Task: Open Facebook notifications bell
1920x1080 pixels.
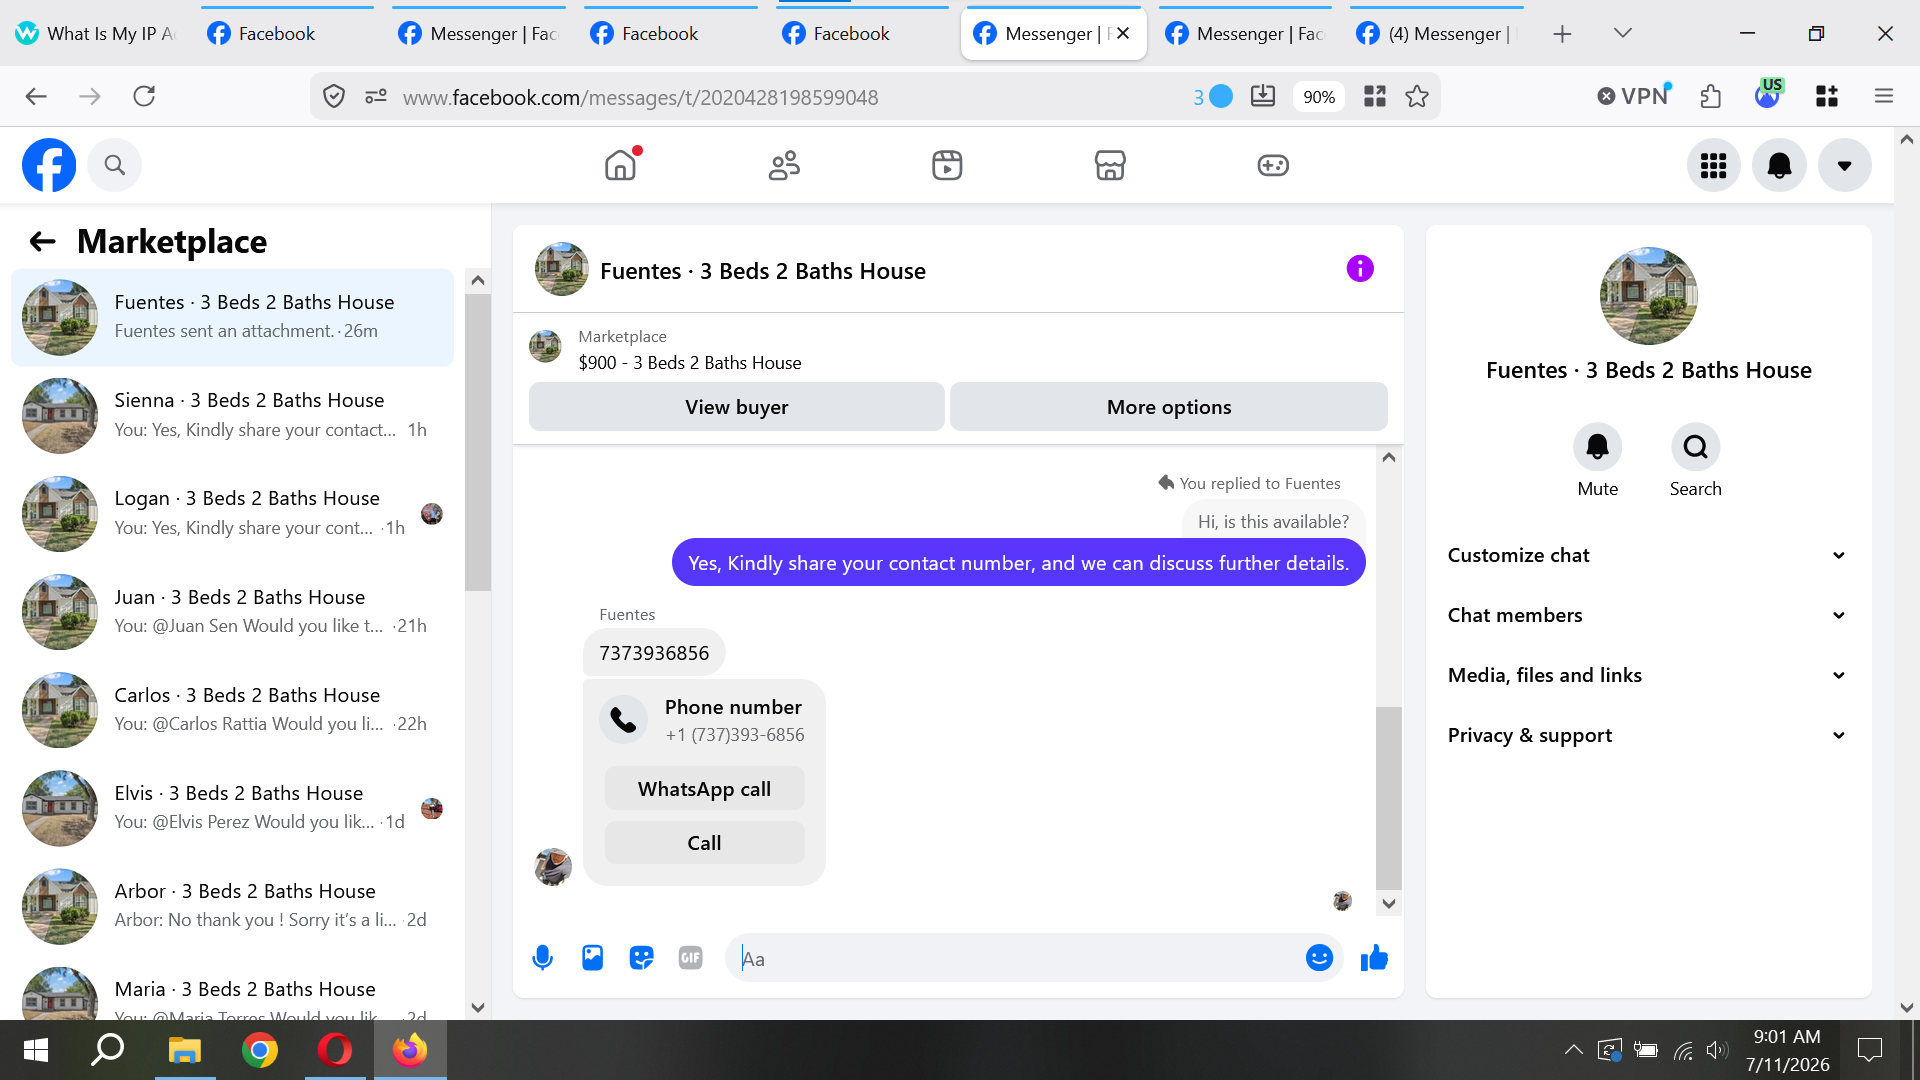Action: (x=1780, y=165)
